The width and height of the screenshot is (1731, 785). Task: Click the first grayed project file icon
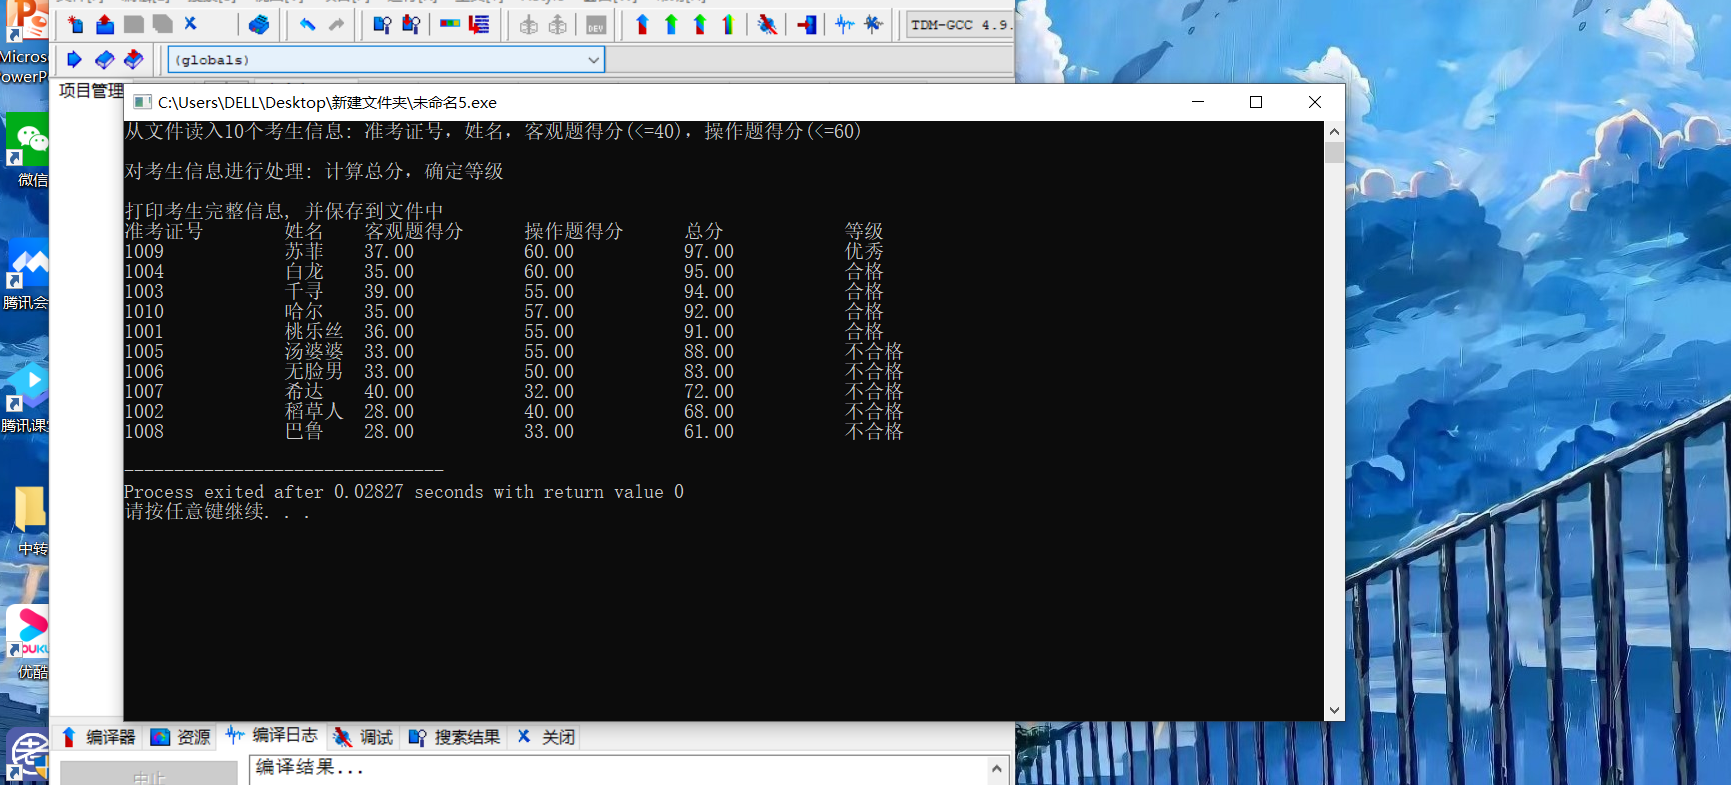(x=529, y=25)
